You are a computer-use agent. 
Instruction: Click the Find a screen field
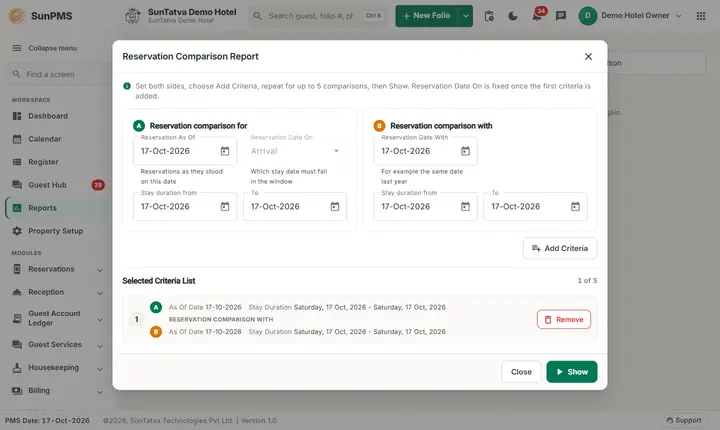point(58,74)
